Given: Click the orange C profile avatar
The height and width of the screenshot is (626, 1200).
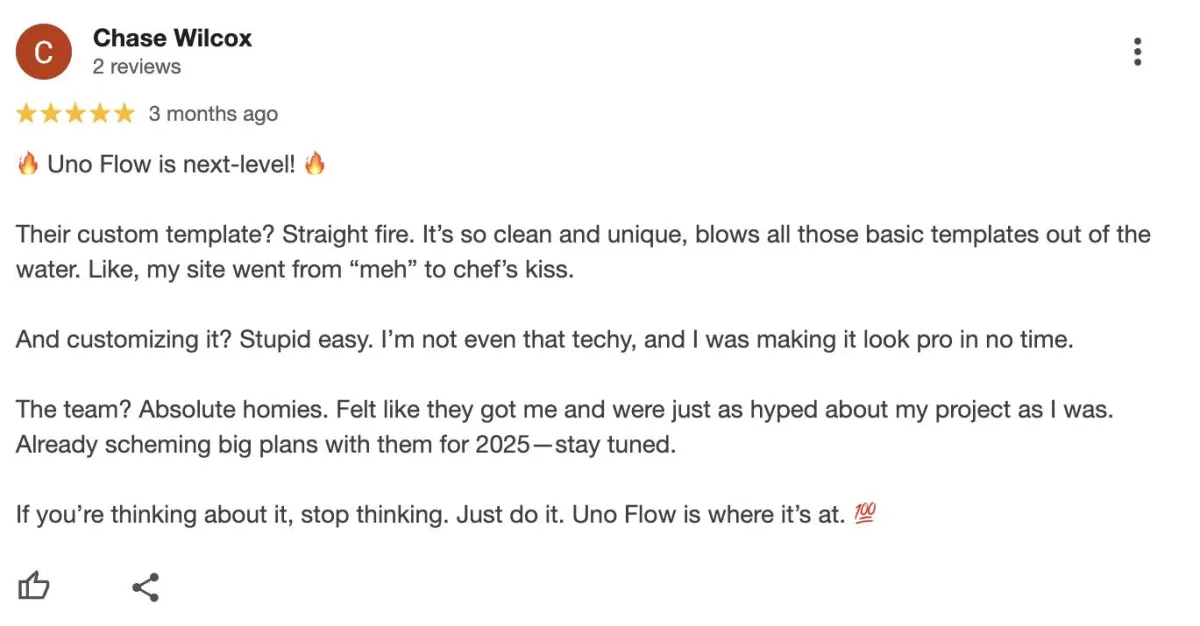Looking at the screenshot, I should click(x=43, y=52).
